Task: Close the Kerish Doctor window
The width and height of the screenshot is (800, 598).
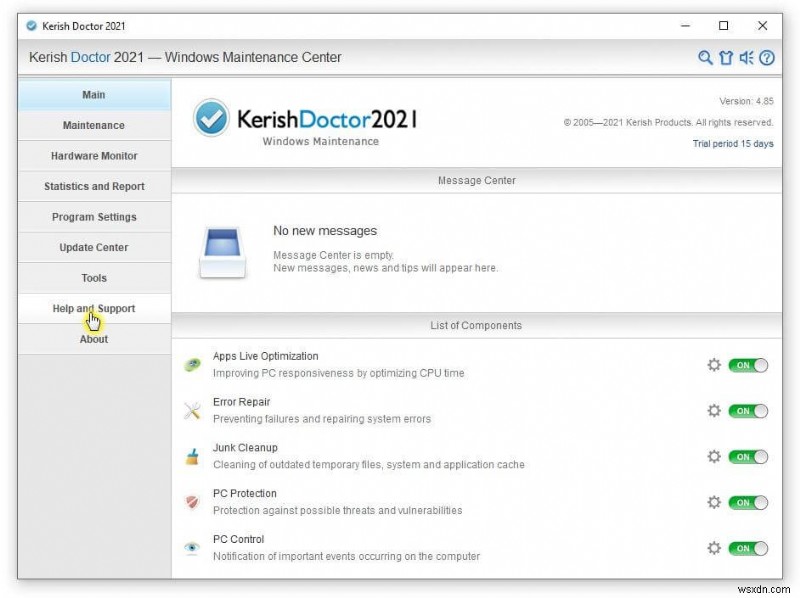Action: 762,26
